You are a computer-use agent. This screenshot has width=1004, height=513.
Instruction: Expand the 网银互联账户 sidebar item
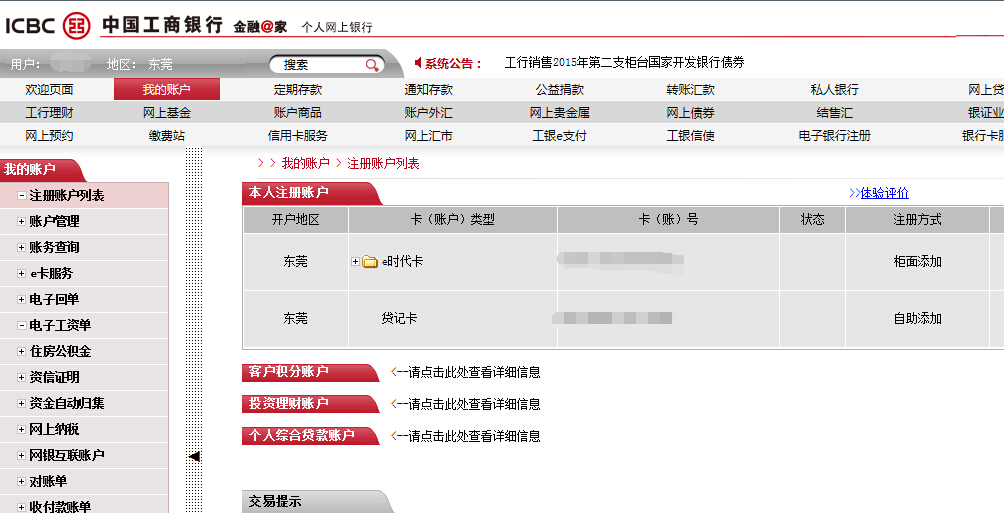click(21, 455)
